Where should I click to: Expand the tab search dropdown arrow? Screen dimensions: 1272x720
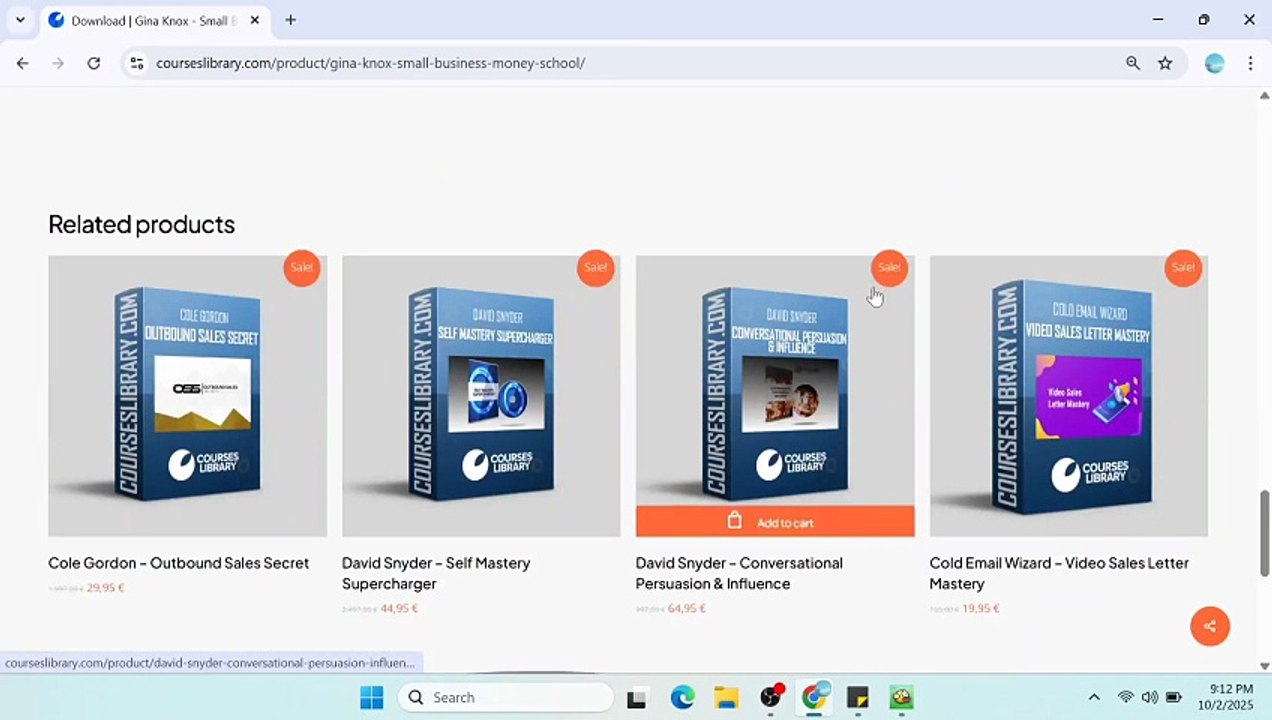pyautogui.click(x=20, y=20)
